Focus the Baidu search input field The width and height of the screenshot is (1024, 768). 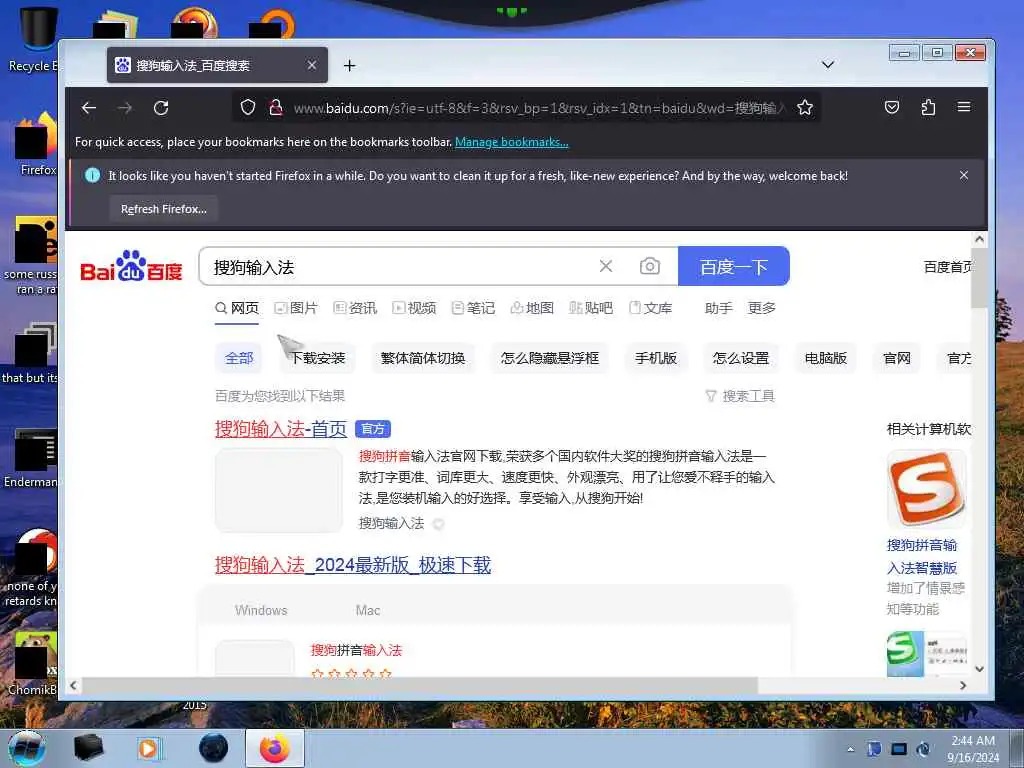coord(398,266)
